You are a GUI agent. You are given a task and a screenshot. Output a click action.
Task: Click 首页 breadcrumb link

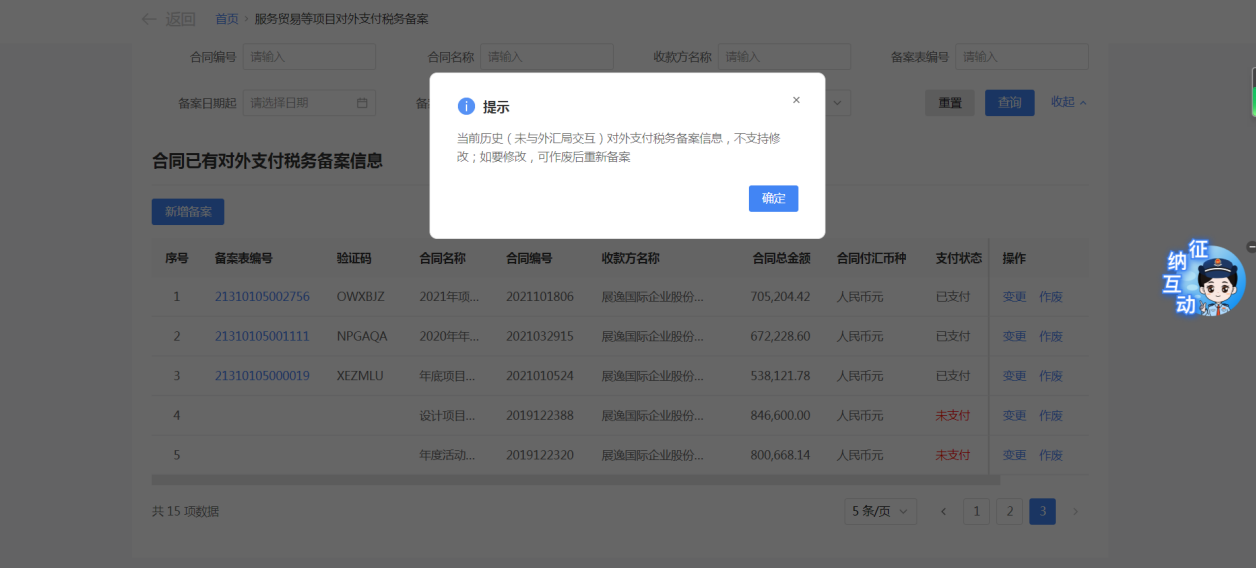pos(227,19)
